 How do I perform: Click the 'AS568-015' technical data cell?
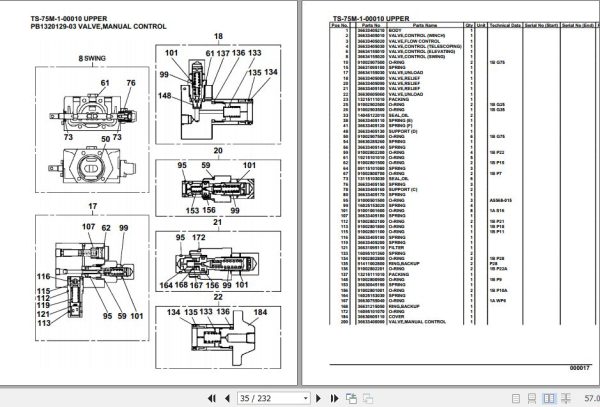[501, 200]
